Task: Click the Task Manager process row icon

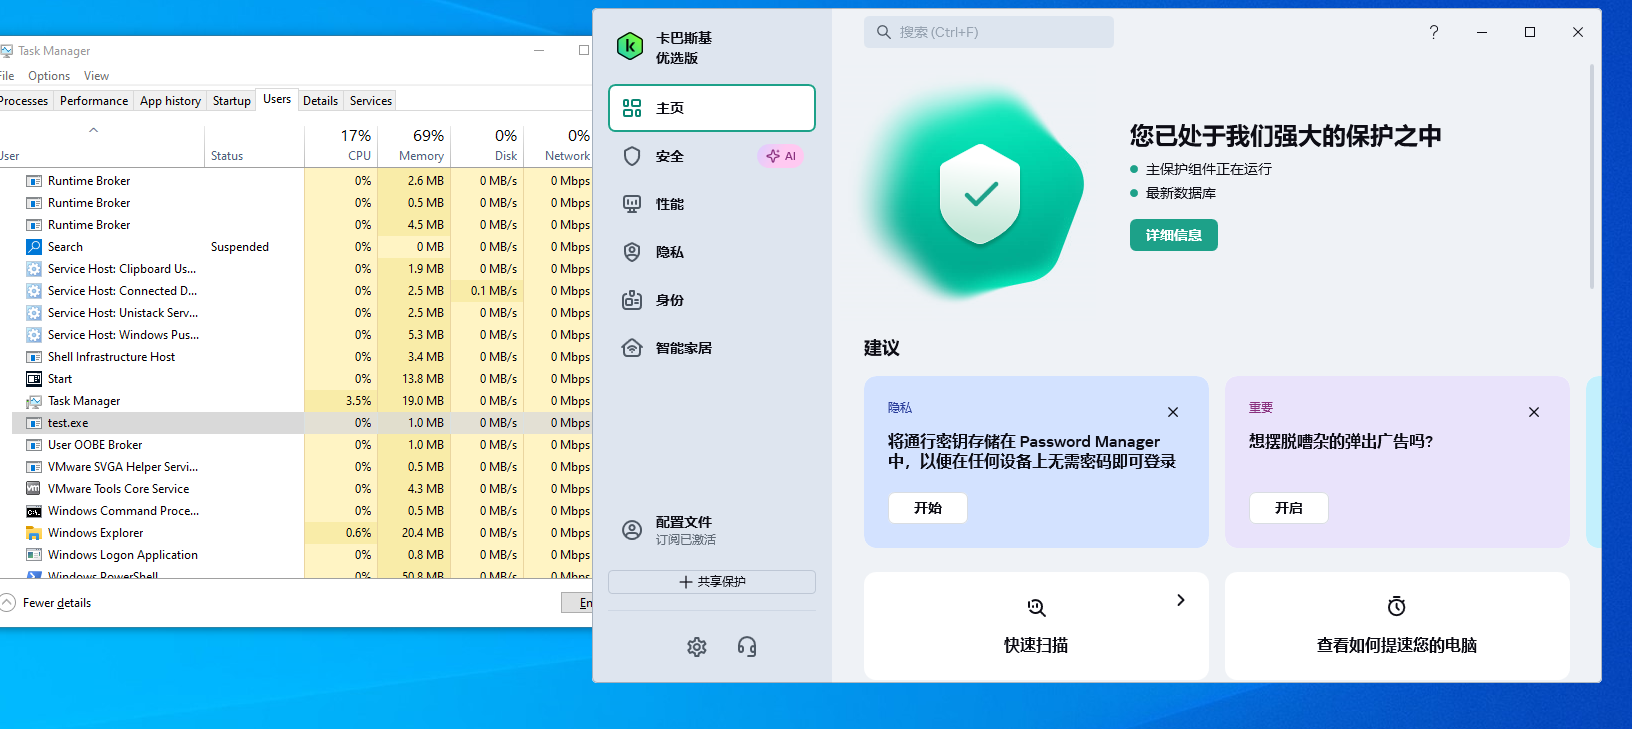Action: click(x=34, y=401)
